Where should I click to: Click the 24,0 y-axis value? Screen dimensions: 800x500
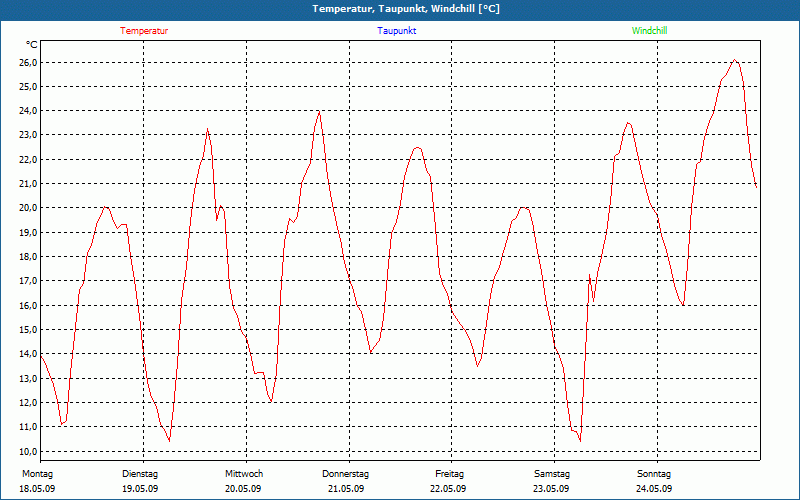coord(28,111)
